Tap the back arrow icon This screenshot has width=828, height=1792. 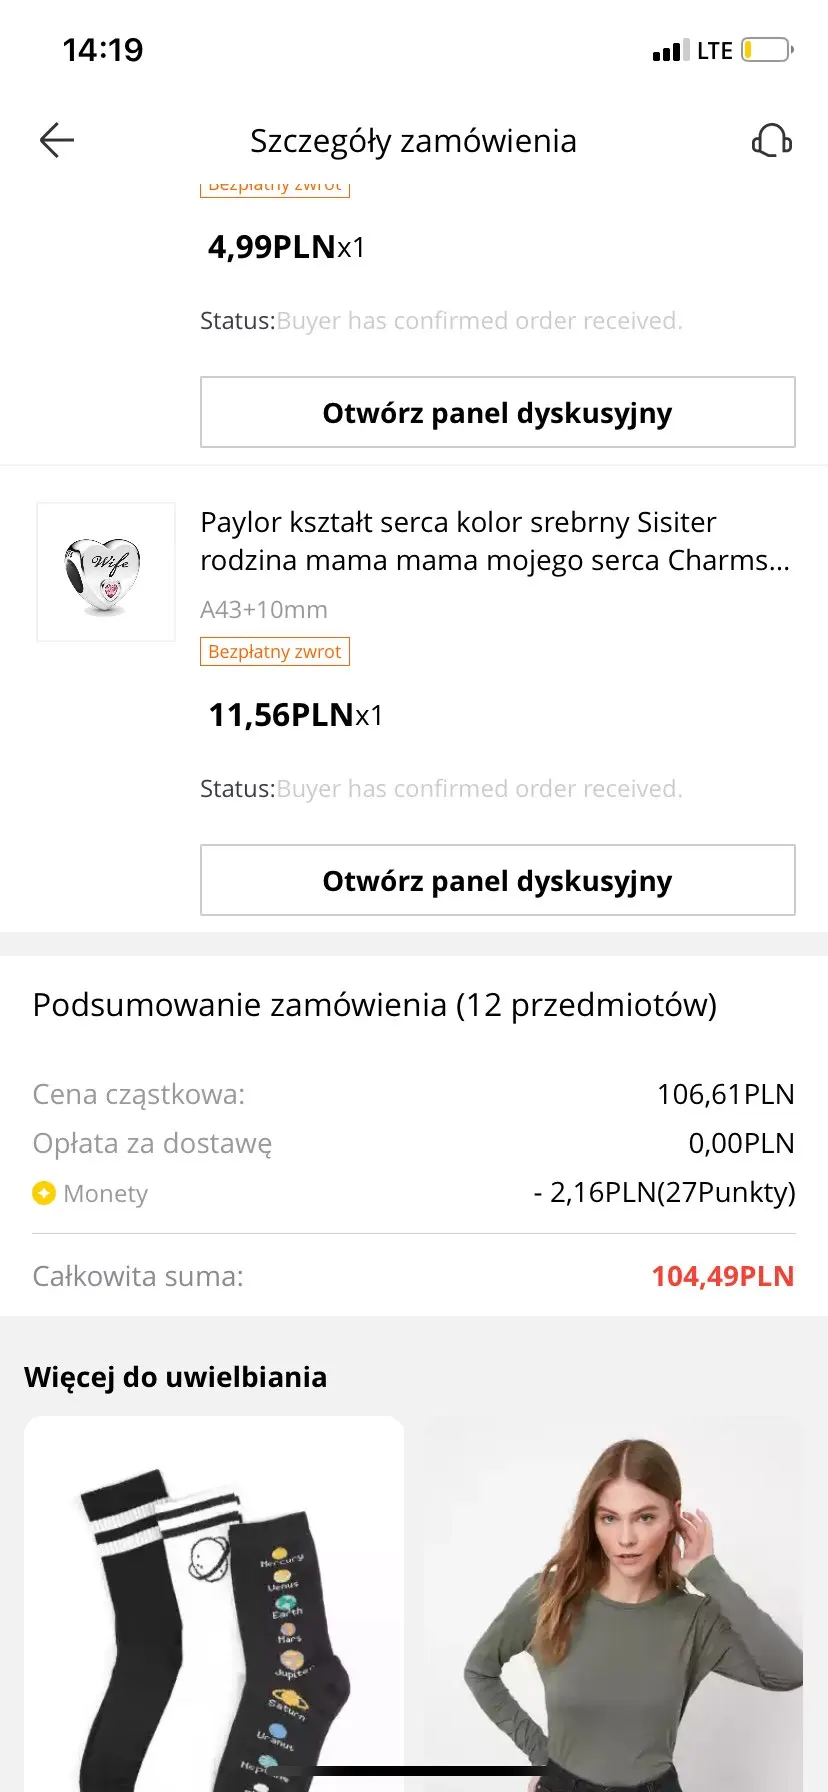click(57, 141)
